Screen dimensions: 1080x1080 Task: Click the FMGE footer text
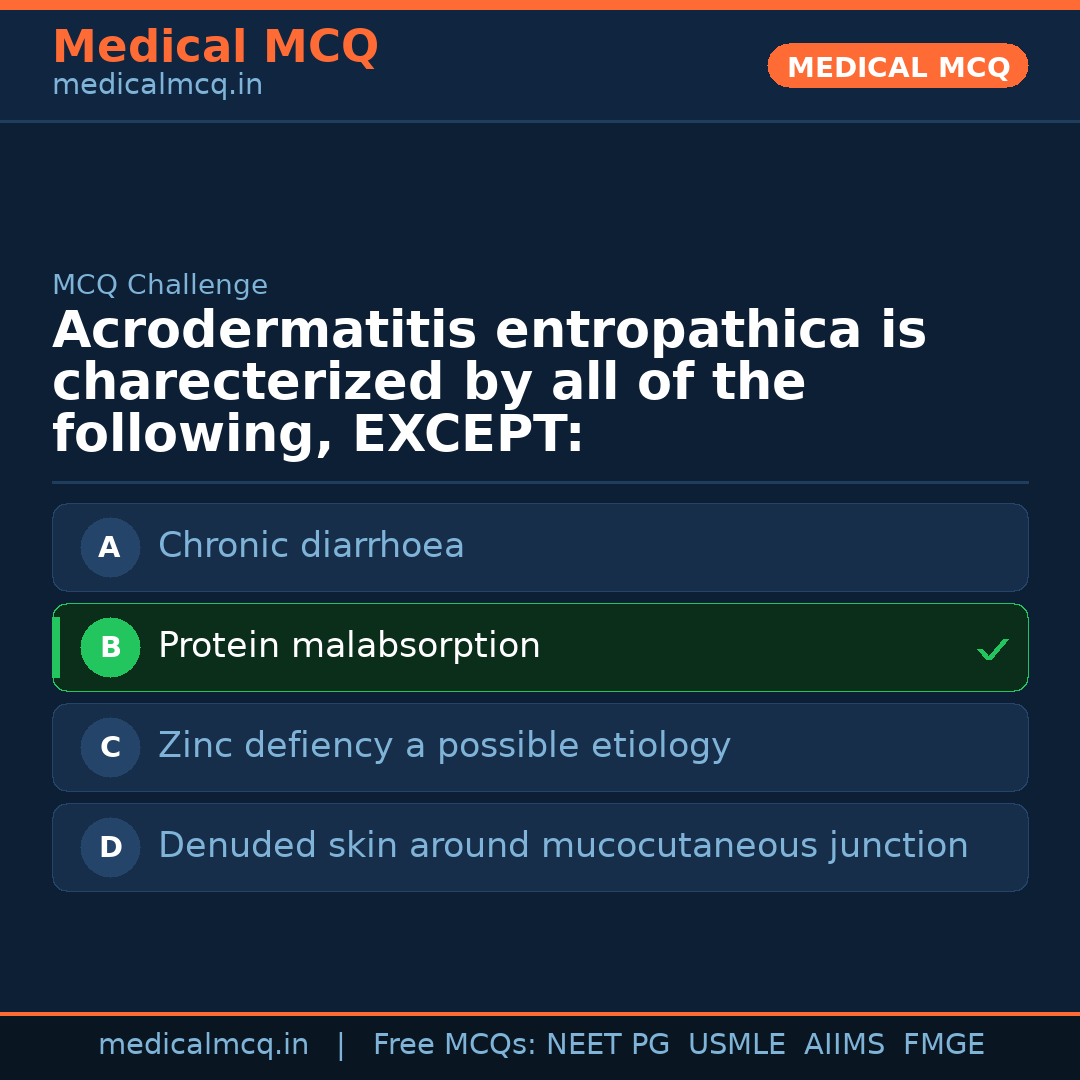point(943,1045)
